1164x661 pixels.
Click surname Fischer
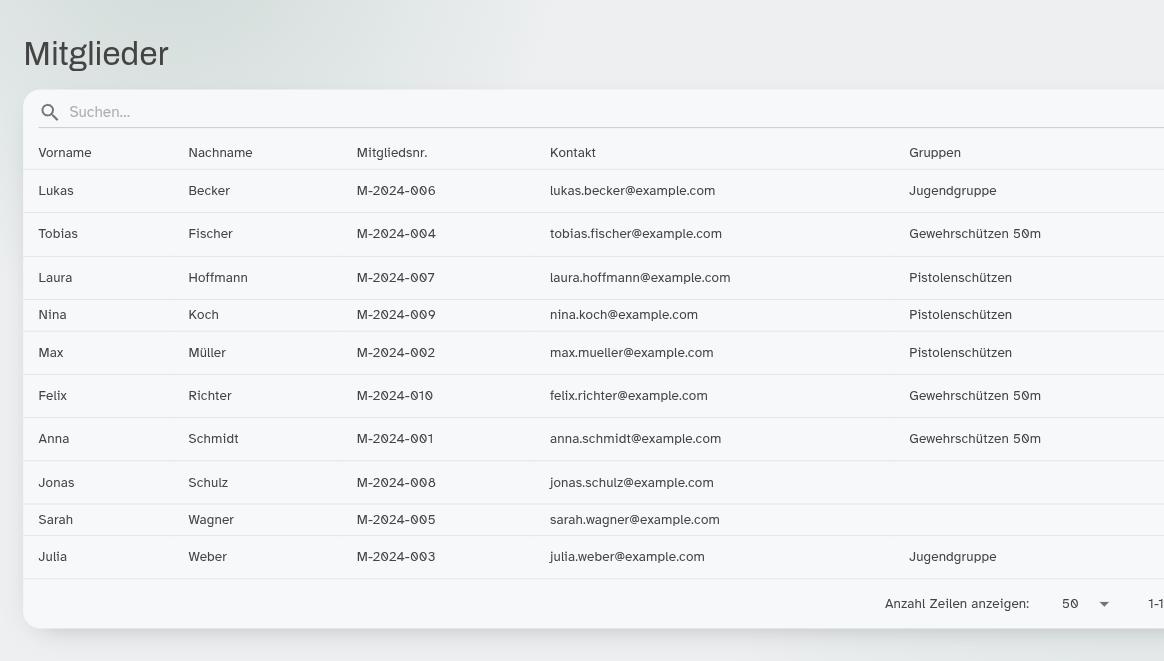coord(211,234)
